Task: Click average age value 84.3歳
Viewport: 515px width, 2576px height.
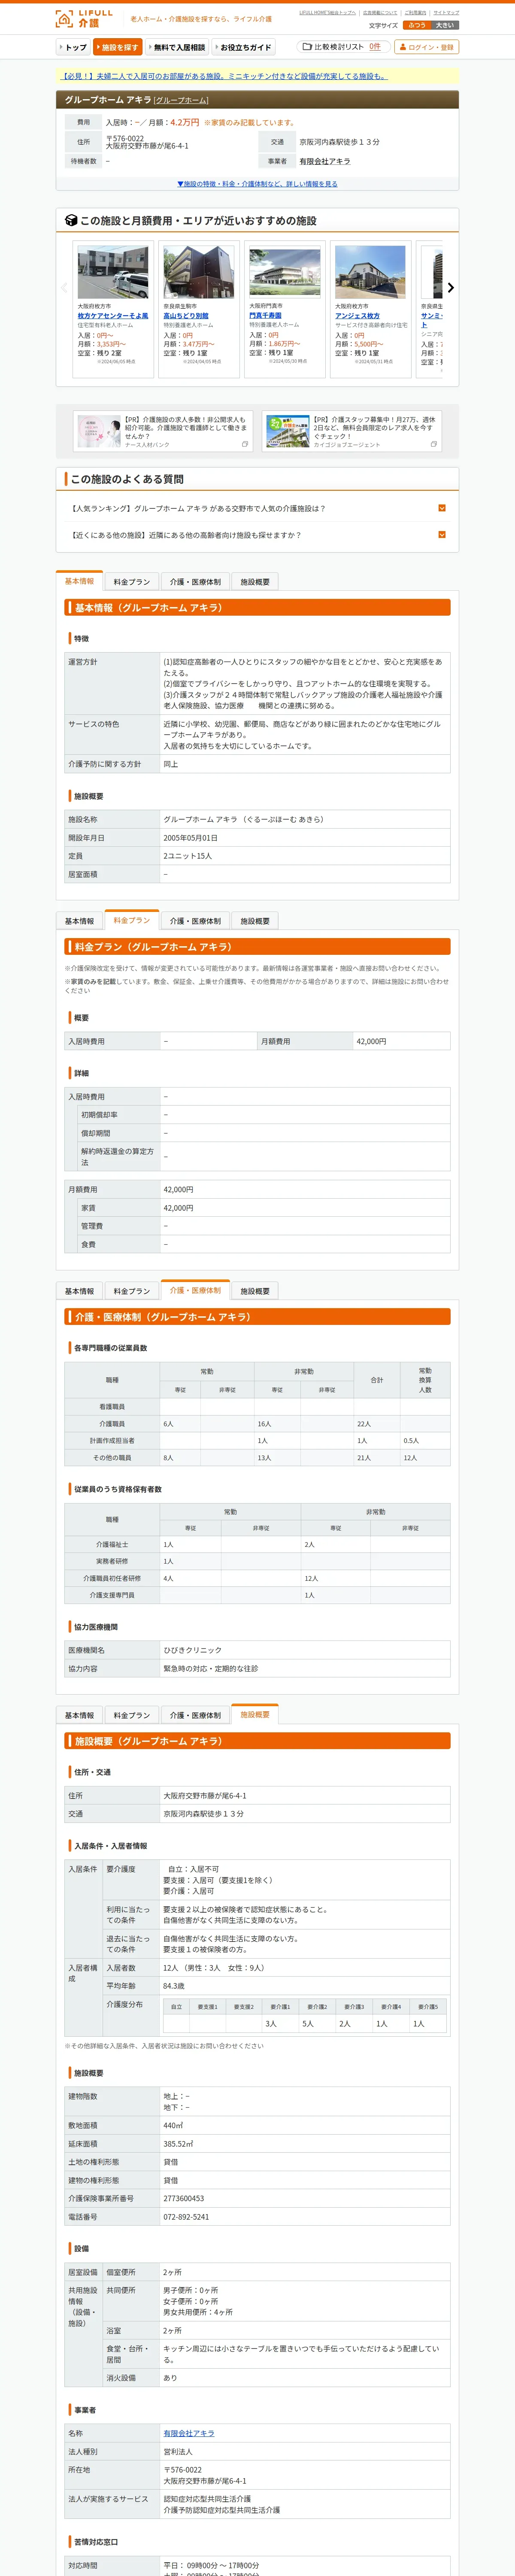Action: 174,1986
